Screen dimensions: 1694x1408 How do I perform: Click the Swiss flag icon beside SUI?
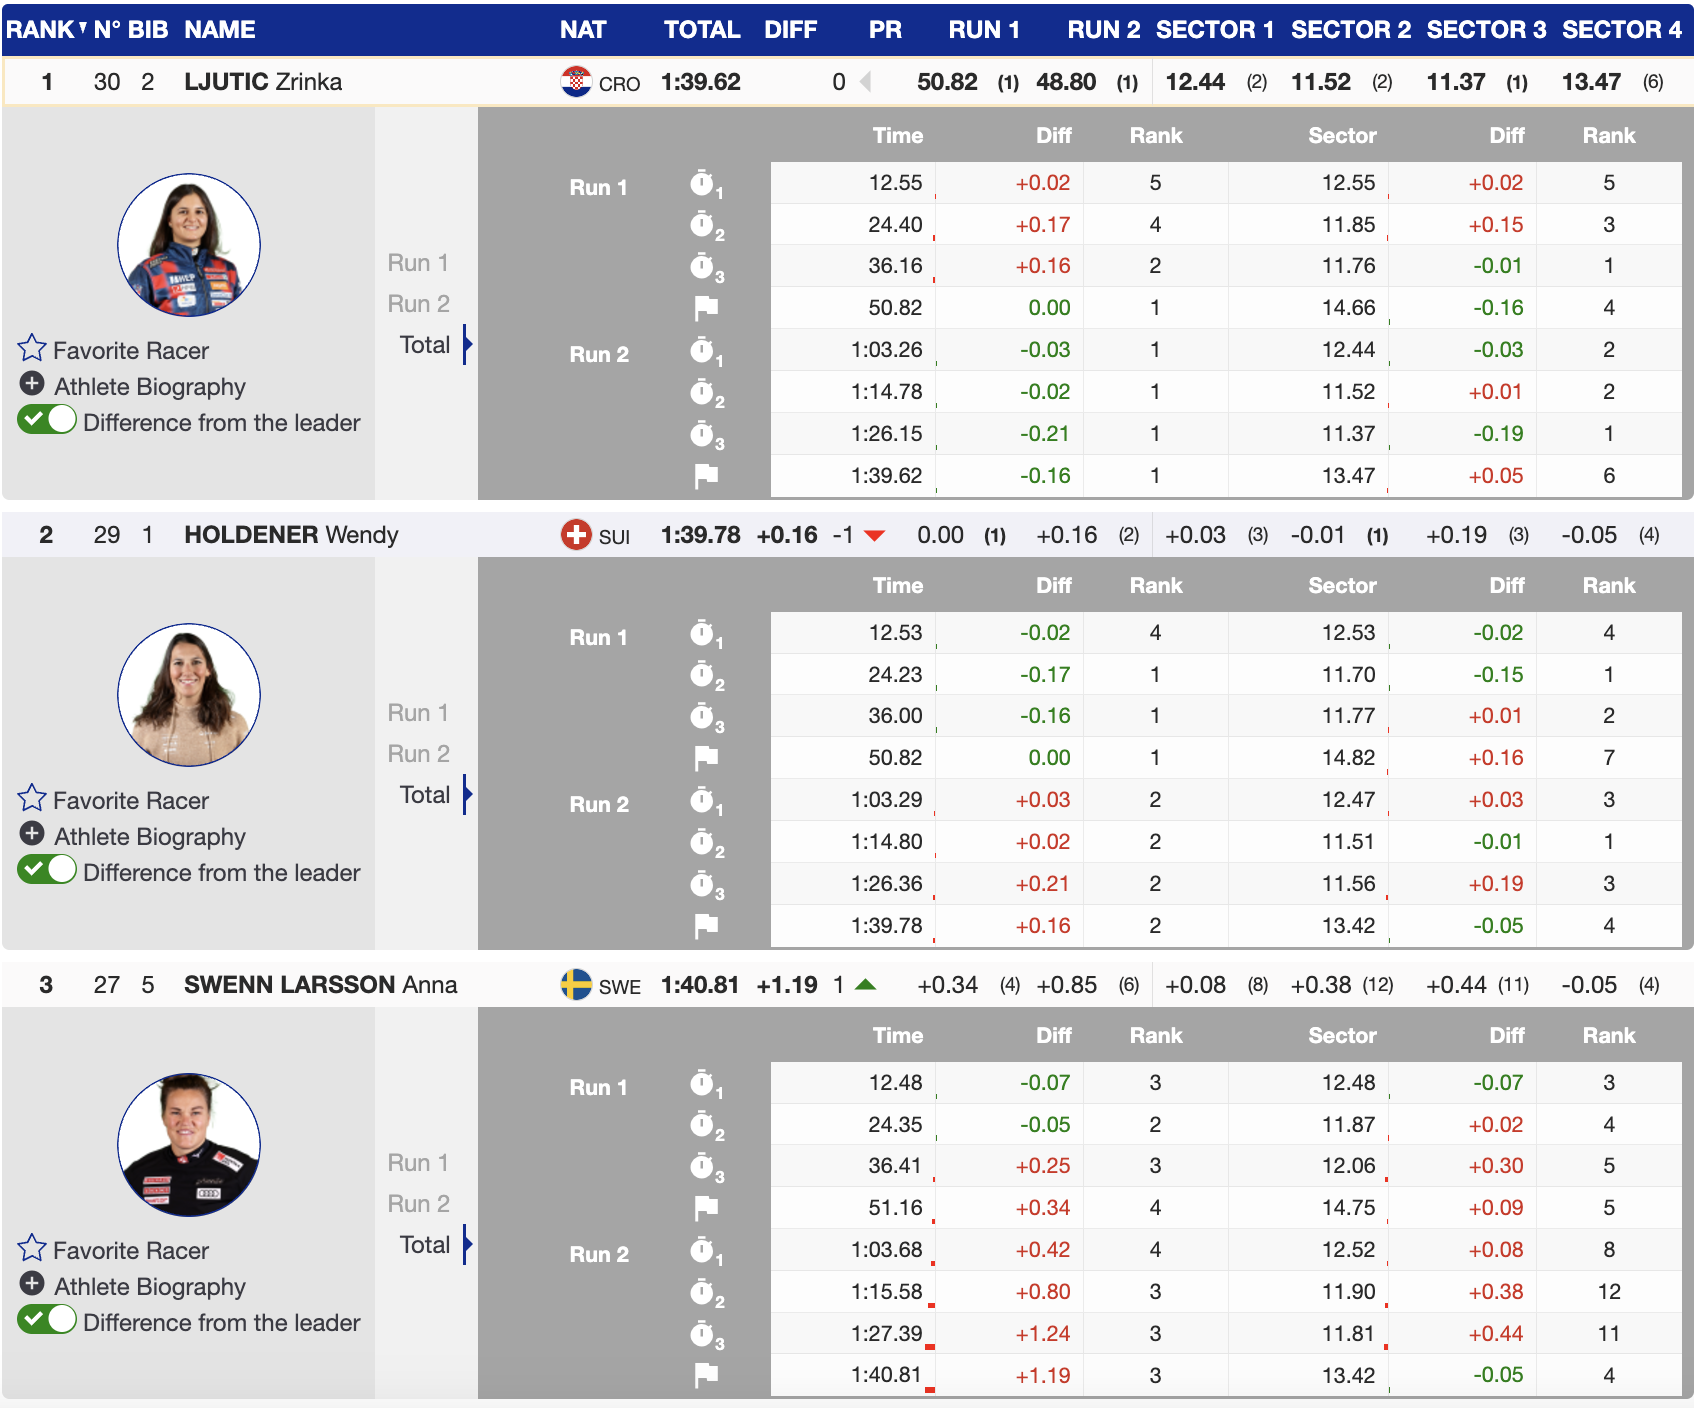[x=576, y=535]
